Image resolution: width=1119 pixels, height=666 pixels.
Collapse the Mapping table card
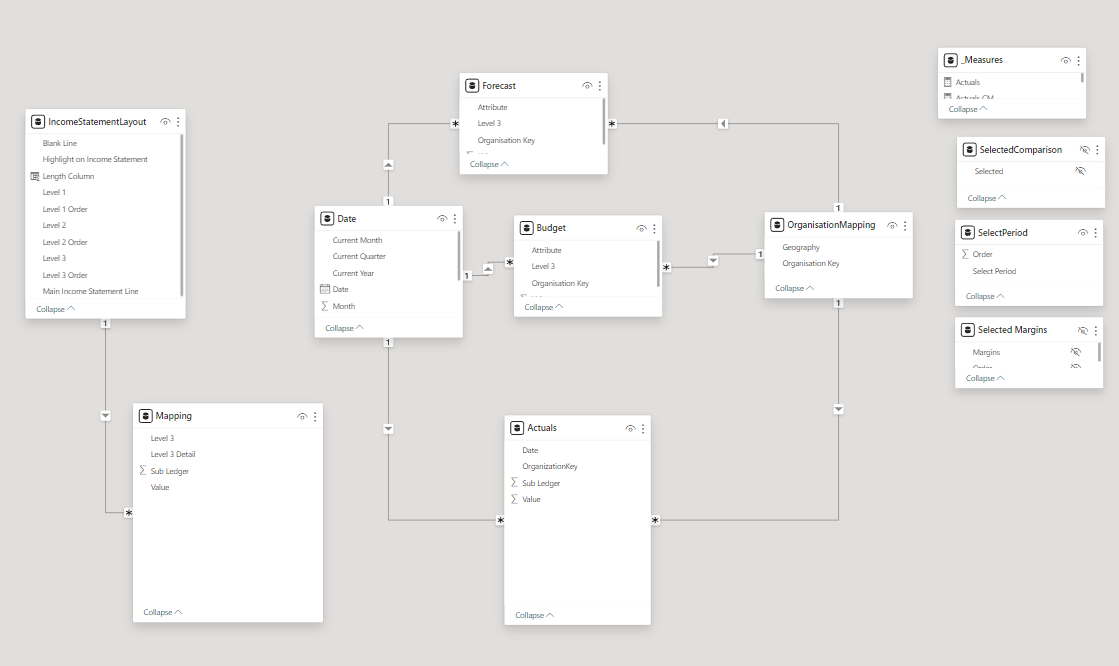point(162,612)
